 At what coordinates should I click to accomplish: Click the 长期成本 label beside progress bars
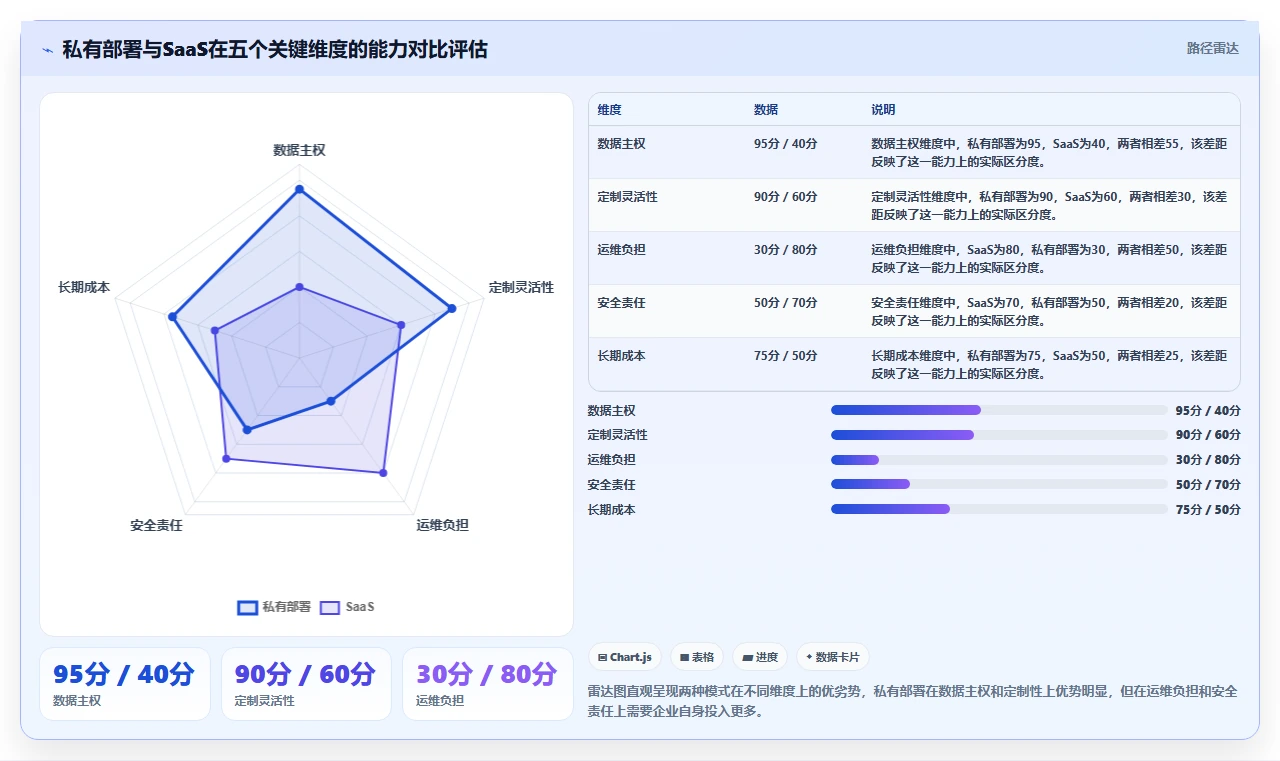click(612, 510)
